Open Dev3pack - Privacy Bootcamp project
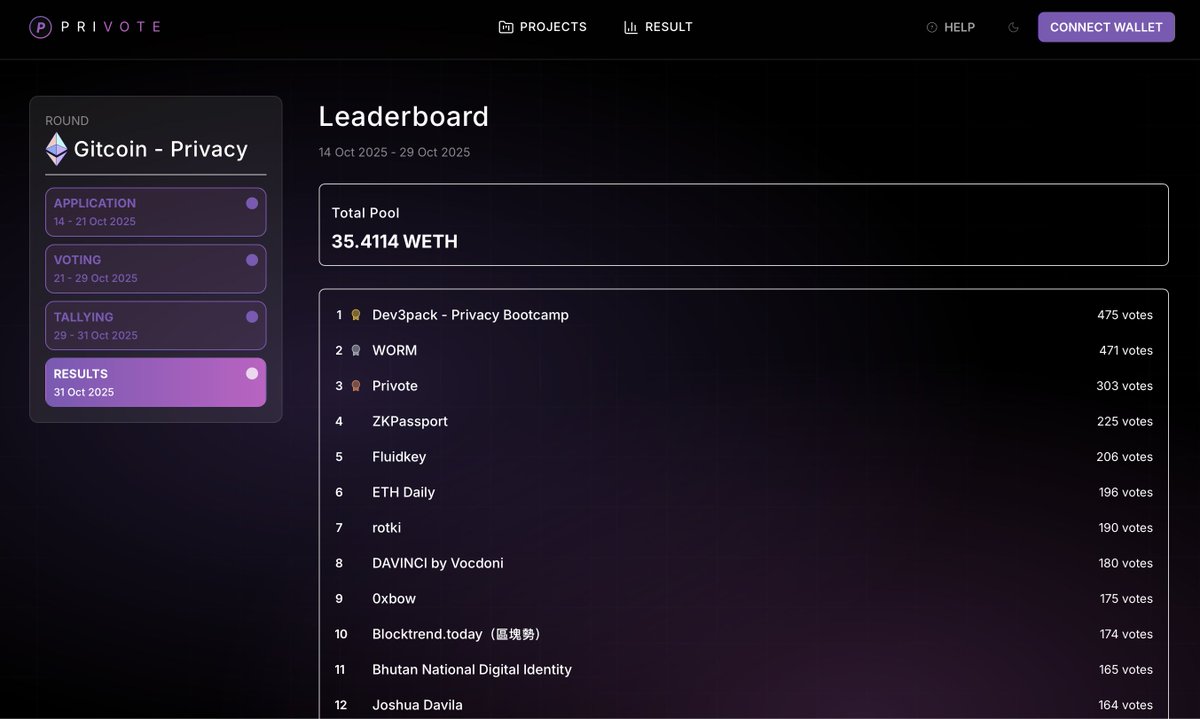This screenshot has width=1200, height=719. (x=470, y=315)
